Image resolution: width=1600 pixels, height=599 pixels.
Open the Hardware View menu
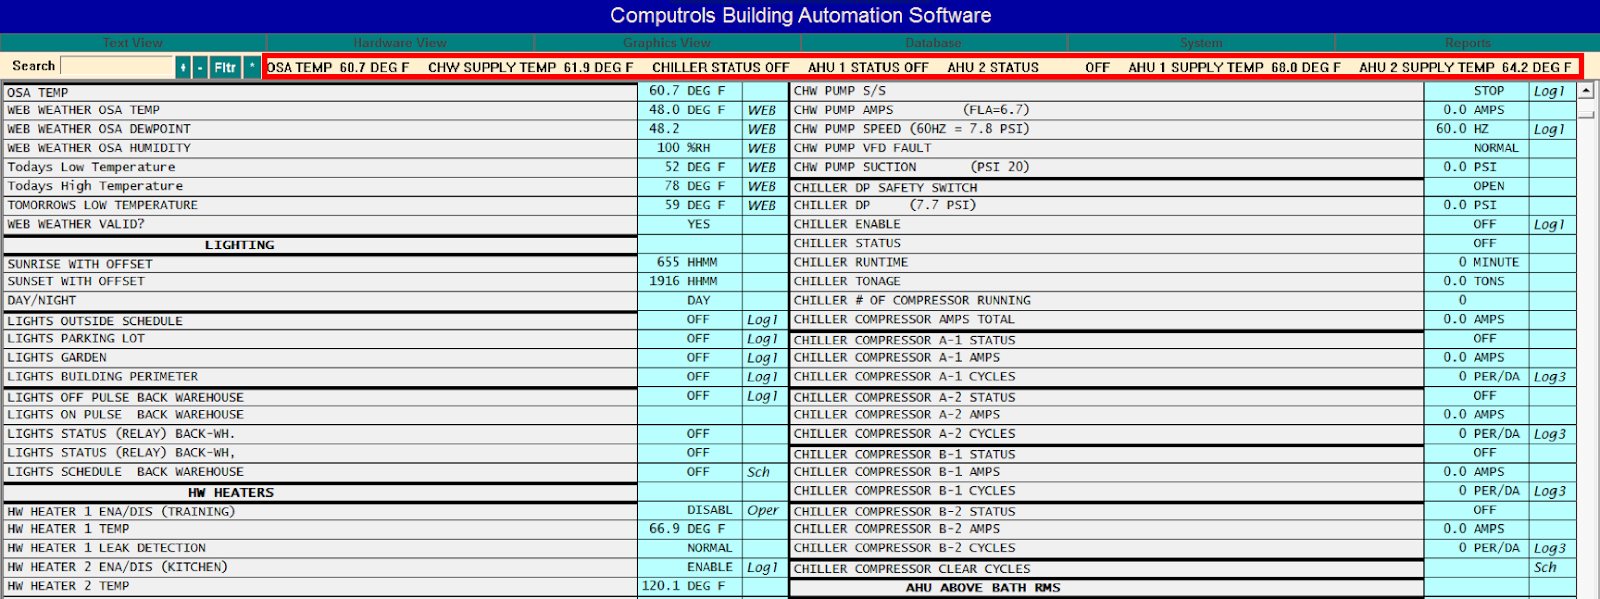pos(400,43)
